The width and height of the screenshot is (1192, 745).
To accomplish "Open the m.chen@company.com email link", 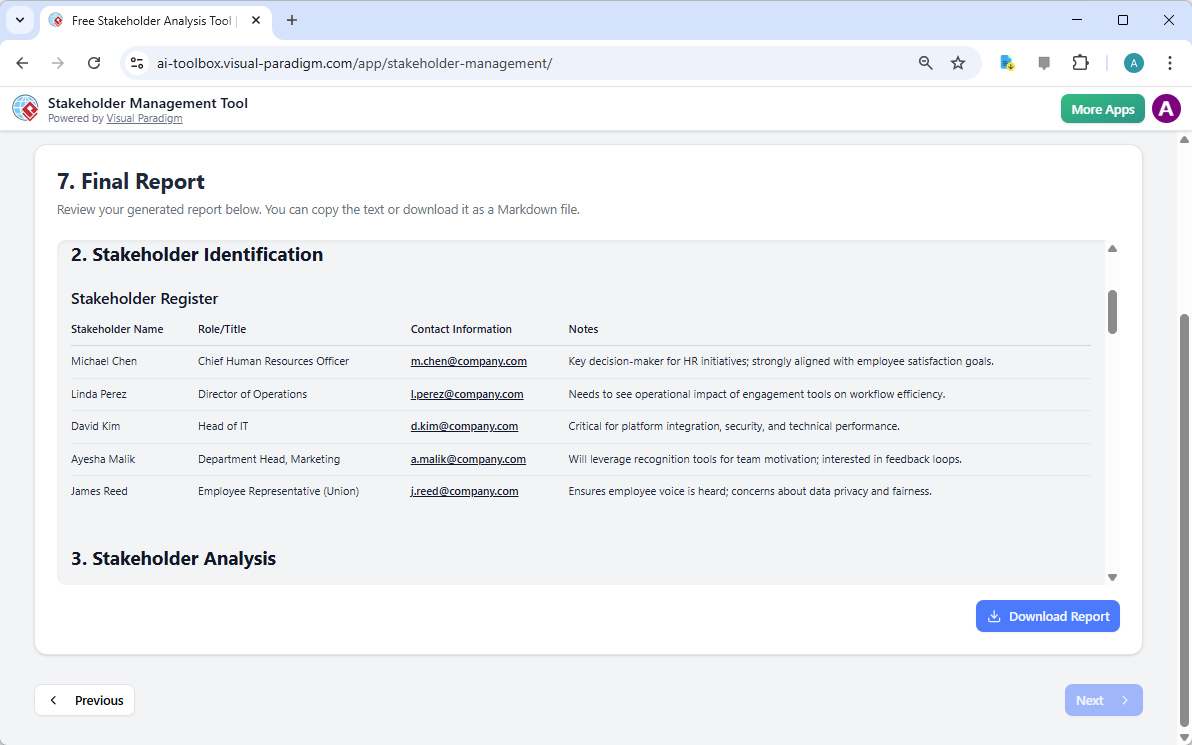I will (x=468, y=361).
